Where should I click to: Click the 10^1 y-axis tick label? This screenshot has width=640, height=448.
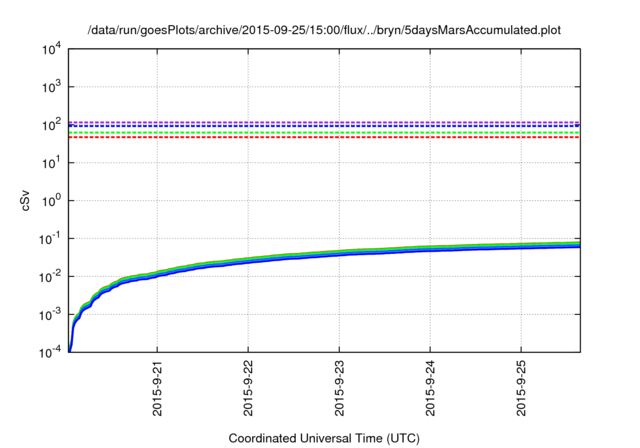click(52, 163)
